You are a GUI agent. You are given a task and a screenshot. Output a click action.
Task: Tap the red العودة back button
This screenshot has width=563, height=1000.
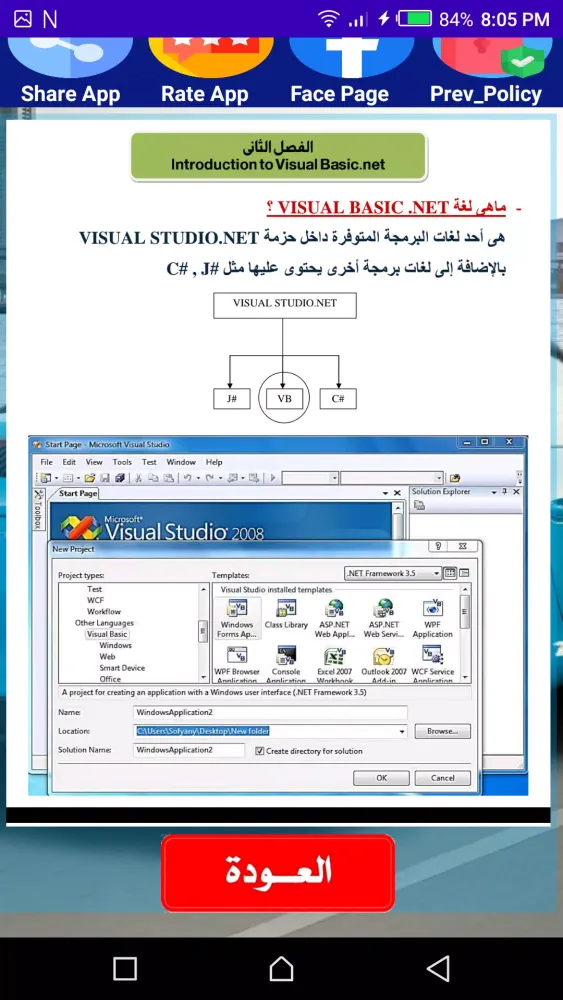pos(278,872)
